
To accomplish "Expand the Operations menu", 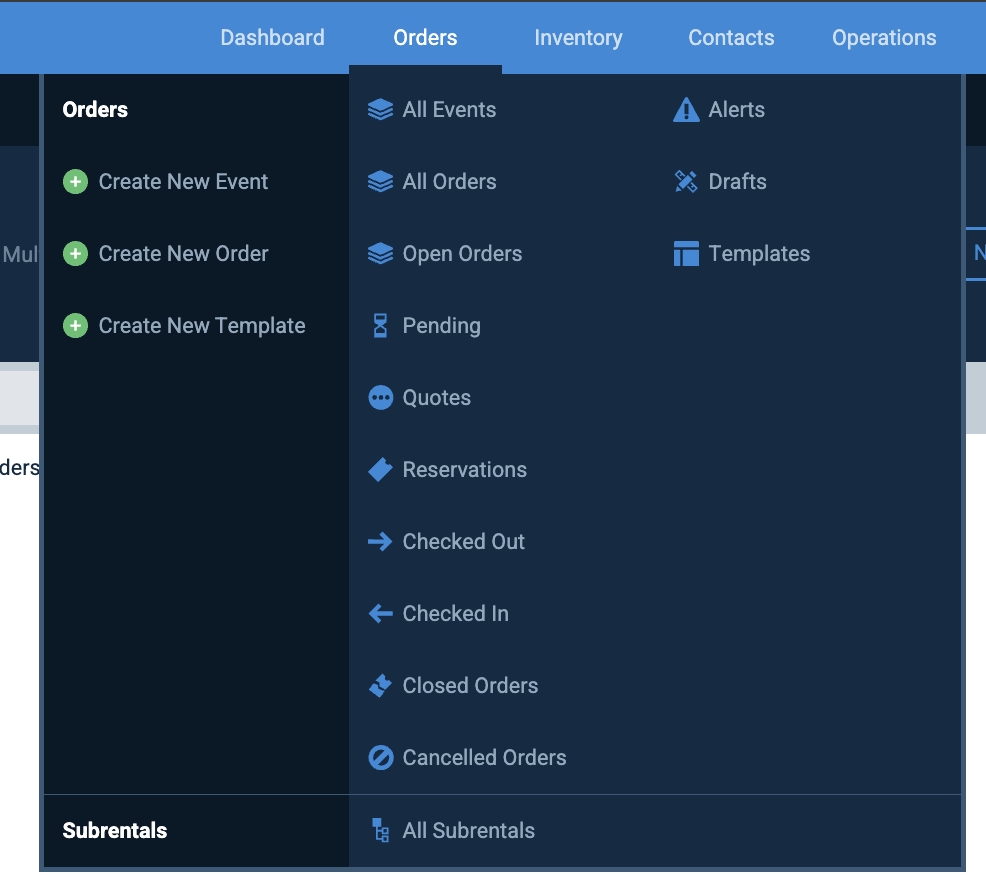I will tap(884, 38).
